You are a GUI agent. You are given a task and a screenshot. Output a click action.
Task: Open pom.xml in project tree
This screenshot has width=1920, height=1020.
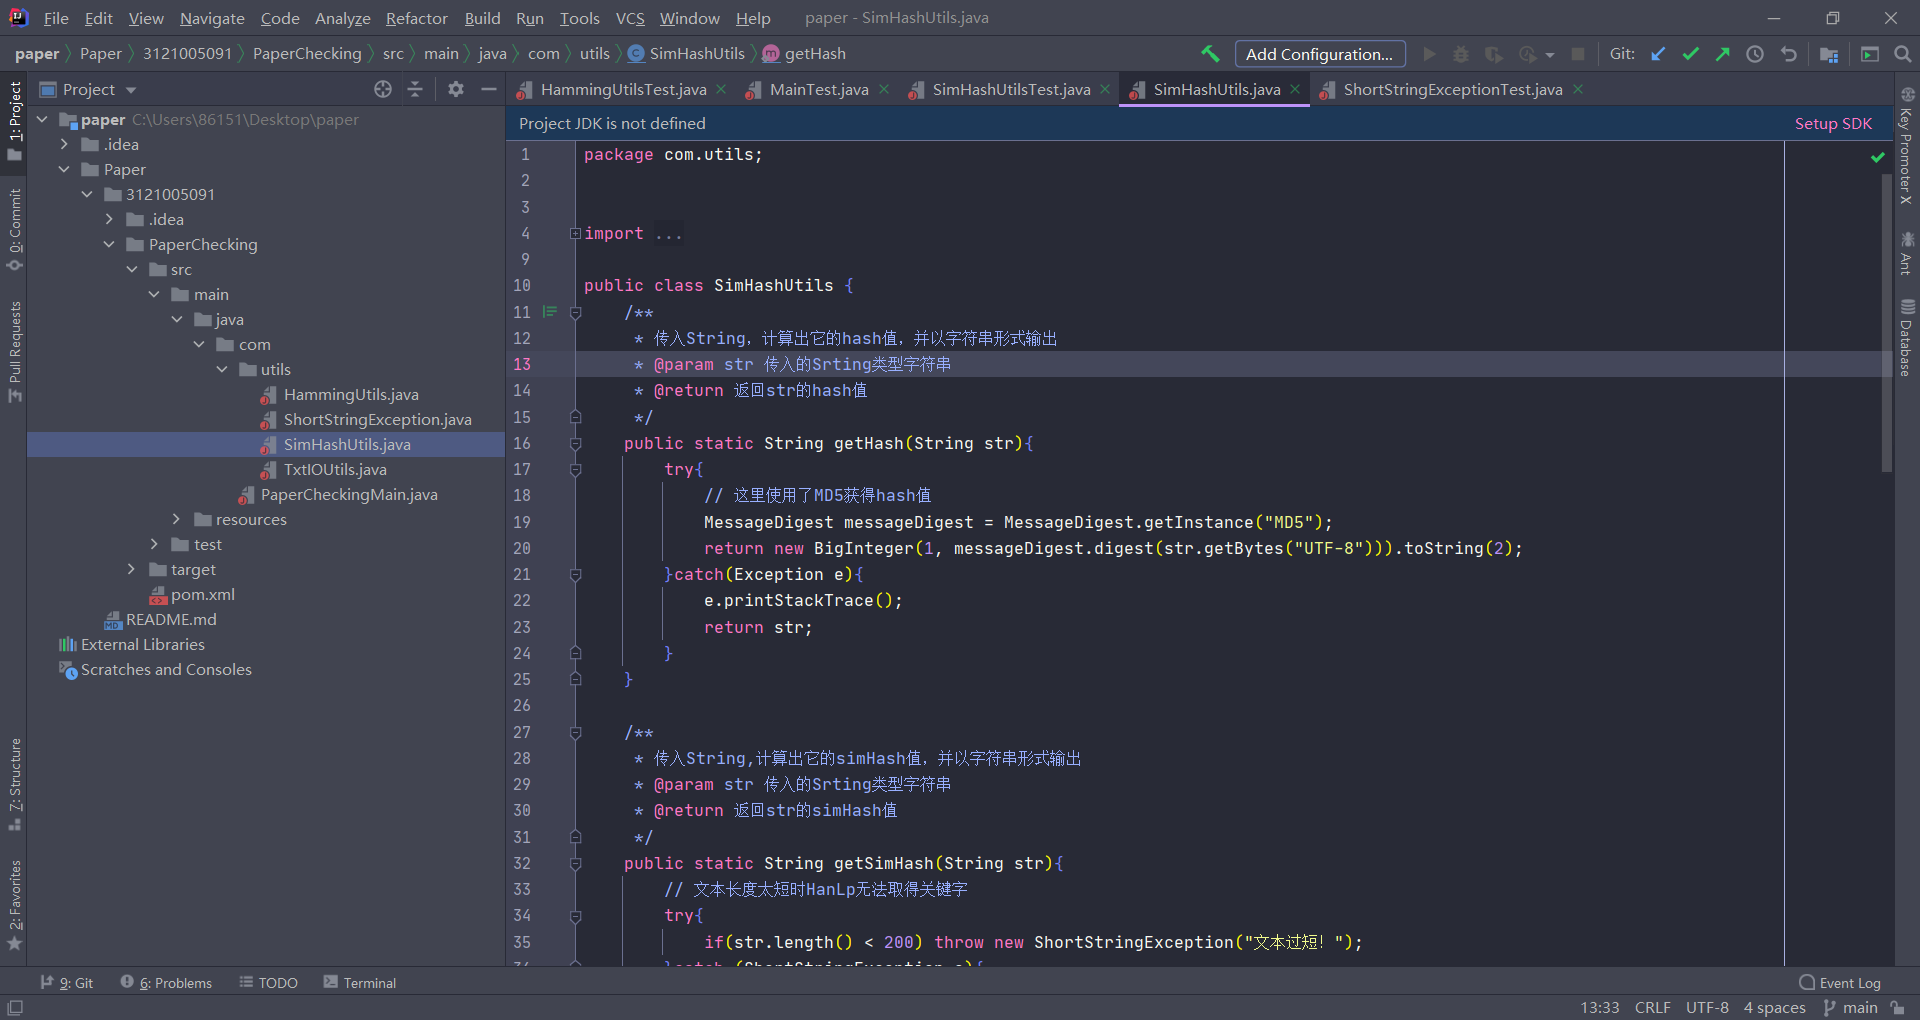click(x=203, y=594)
